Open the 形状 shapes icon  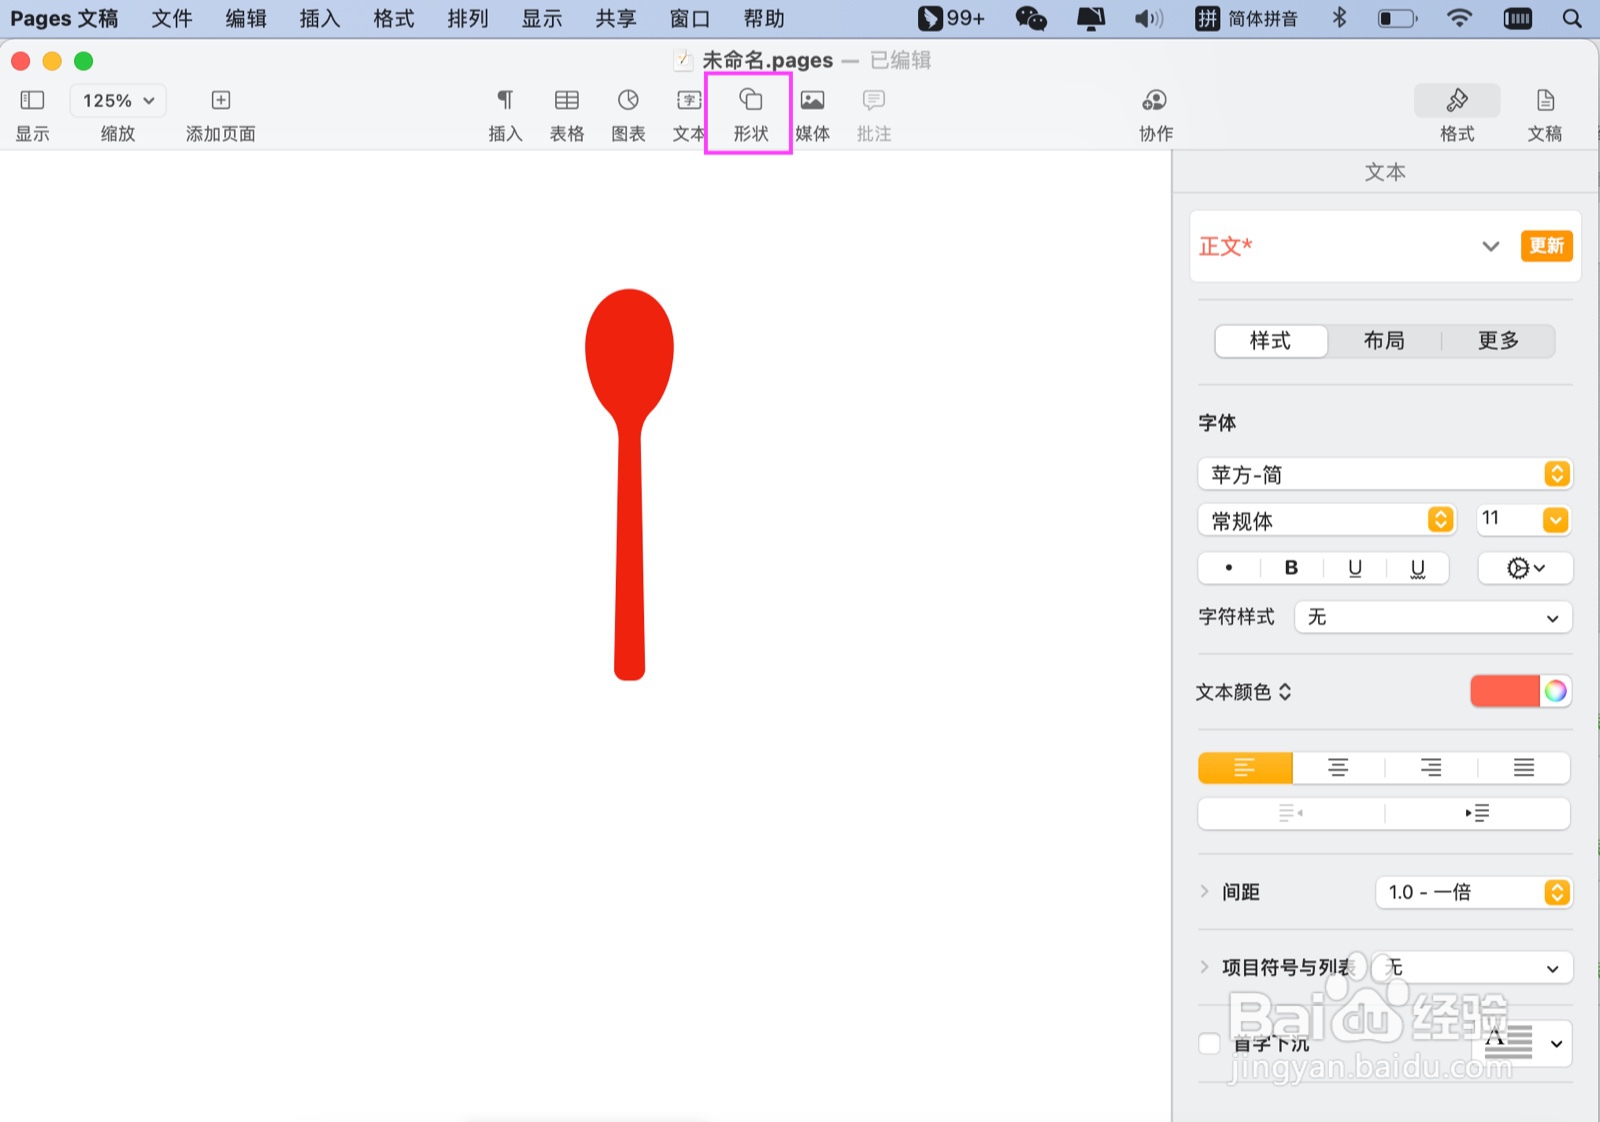(x=751, y=100)
